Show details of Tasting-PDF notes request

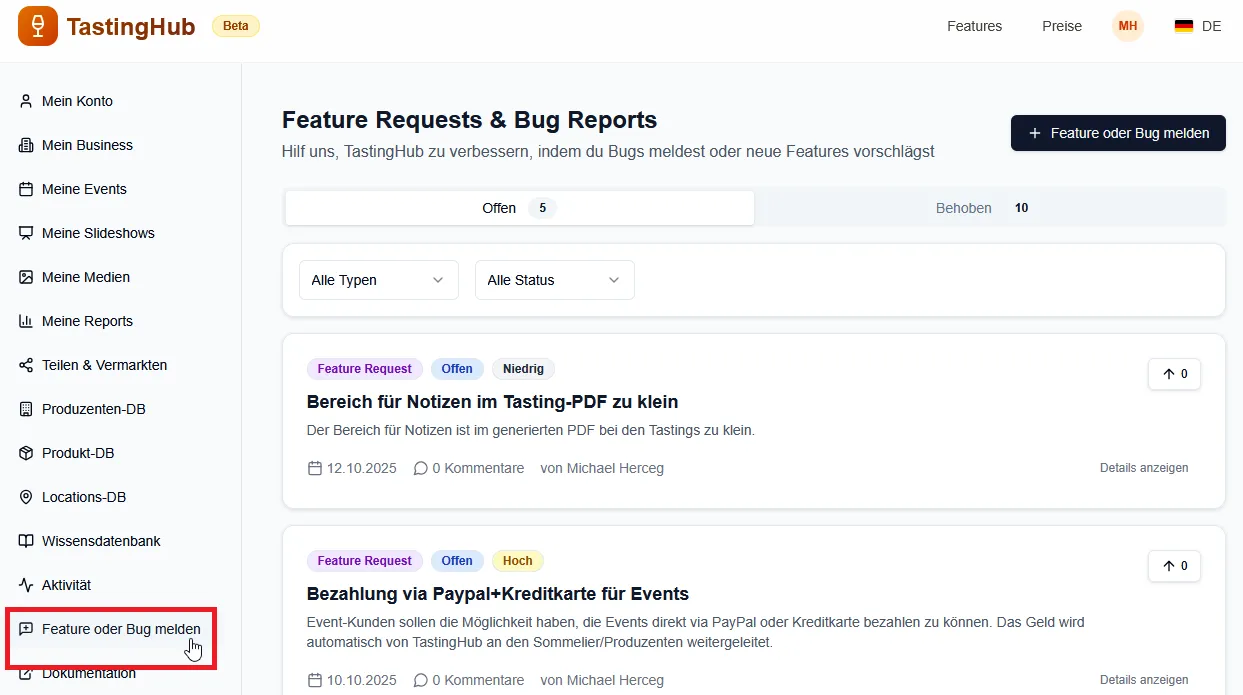pyautogui.click(x=1144, y=468)
